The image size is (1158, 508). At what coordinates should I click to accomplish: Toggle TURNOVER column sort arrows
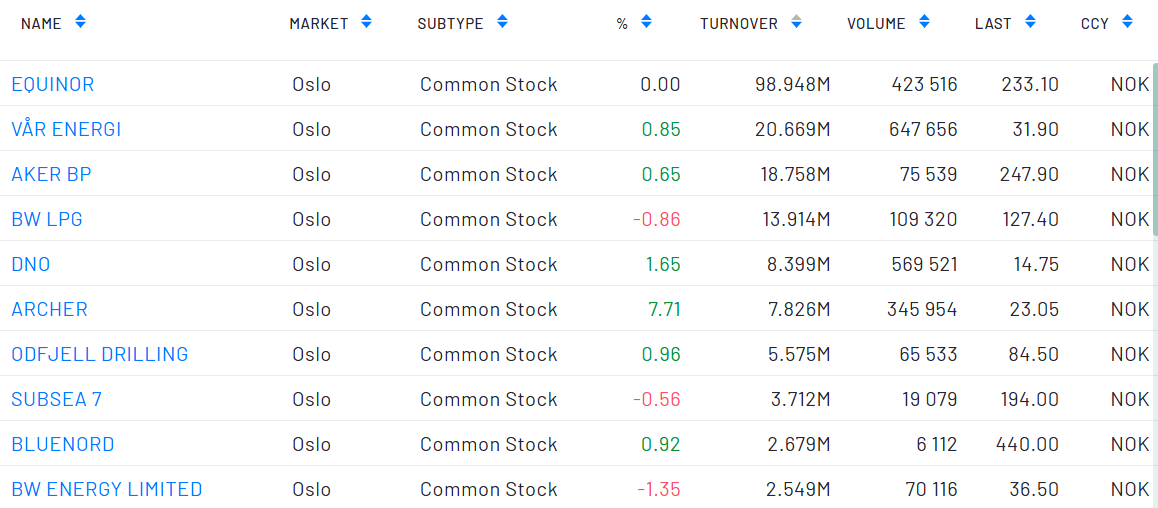point(796,22)
